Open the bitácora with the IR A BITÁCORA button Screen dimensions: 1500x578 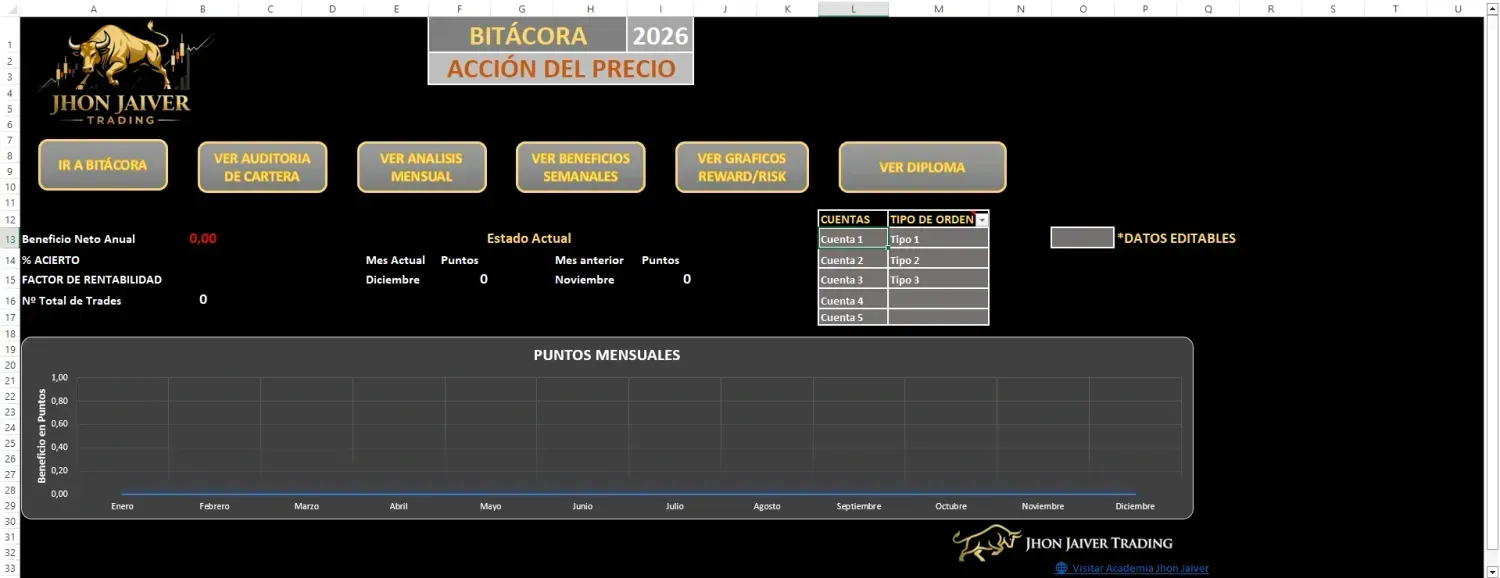(x=103, y=163)
